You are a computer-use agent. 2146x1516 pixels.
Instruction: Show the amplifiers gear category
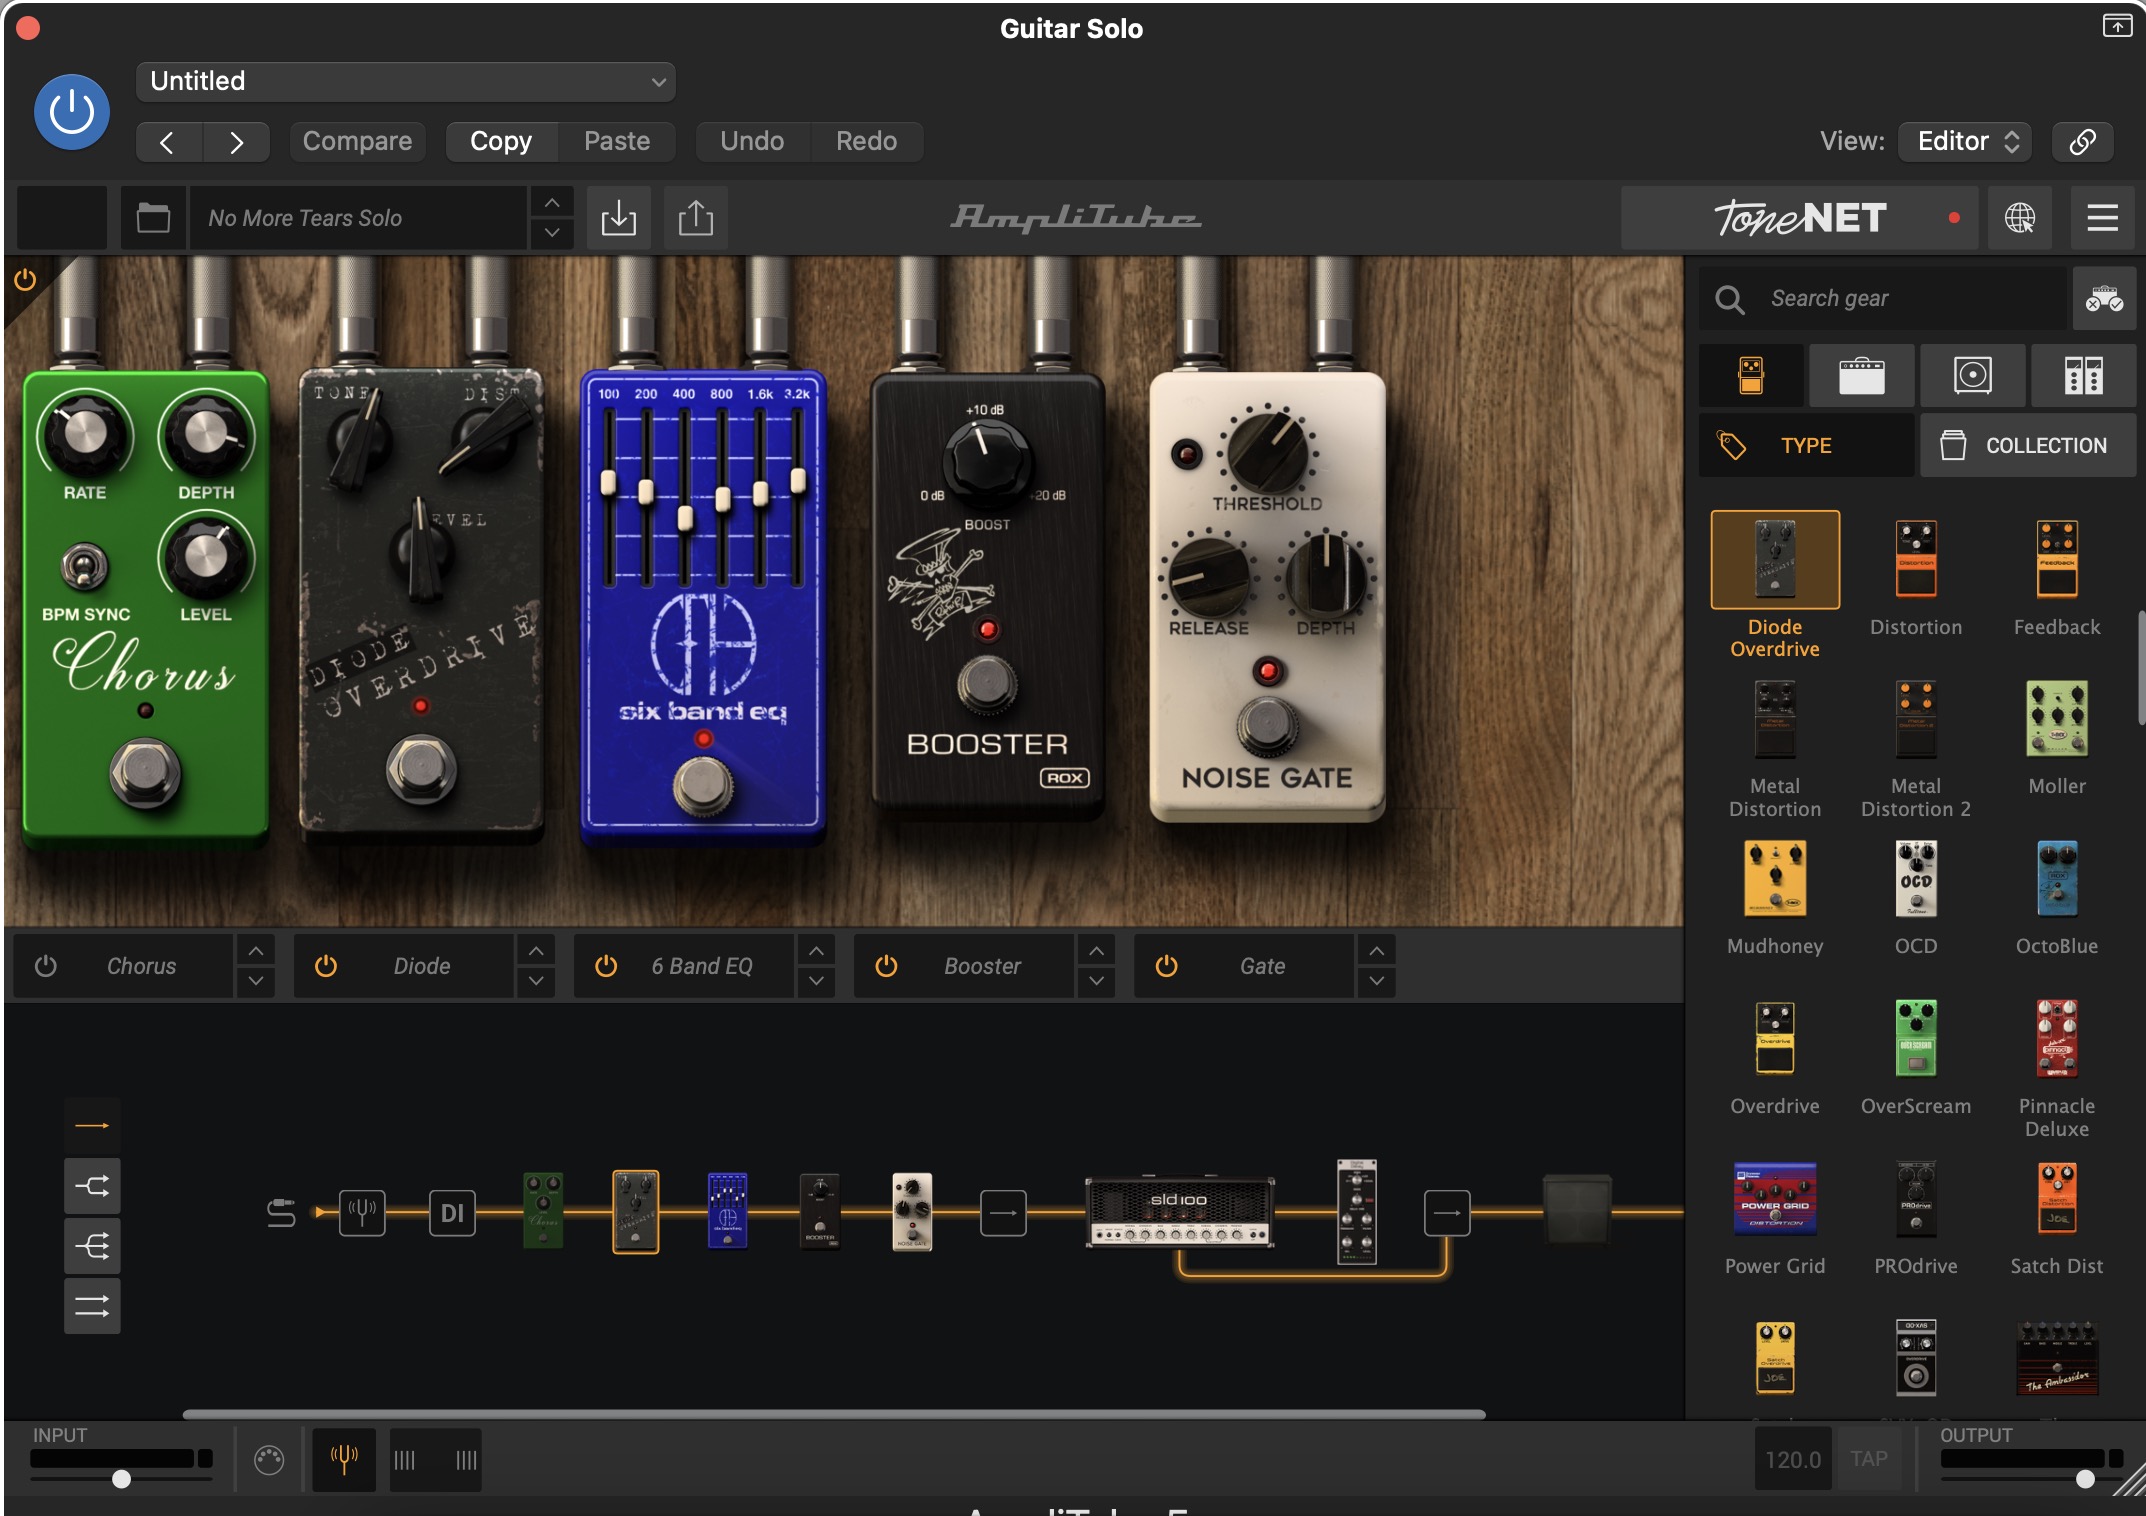pos(1862,376)
